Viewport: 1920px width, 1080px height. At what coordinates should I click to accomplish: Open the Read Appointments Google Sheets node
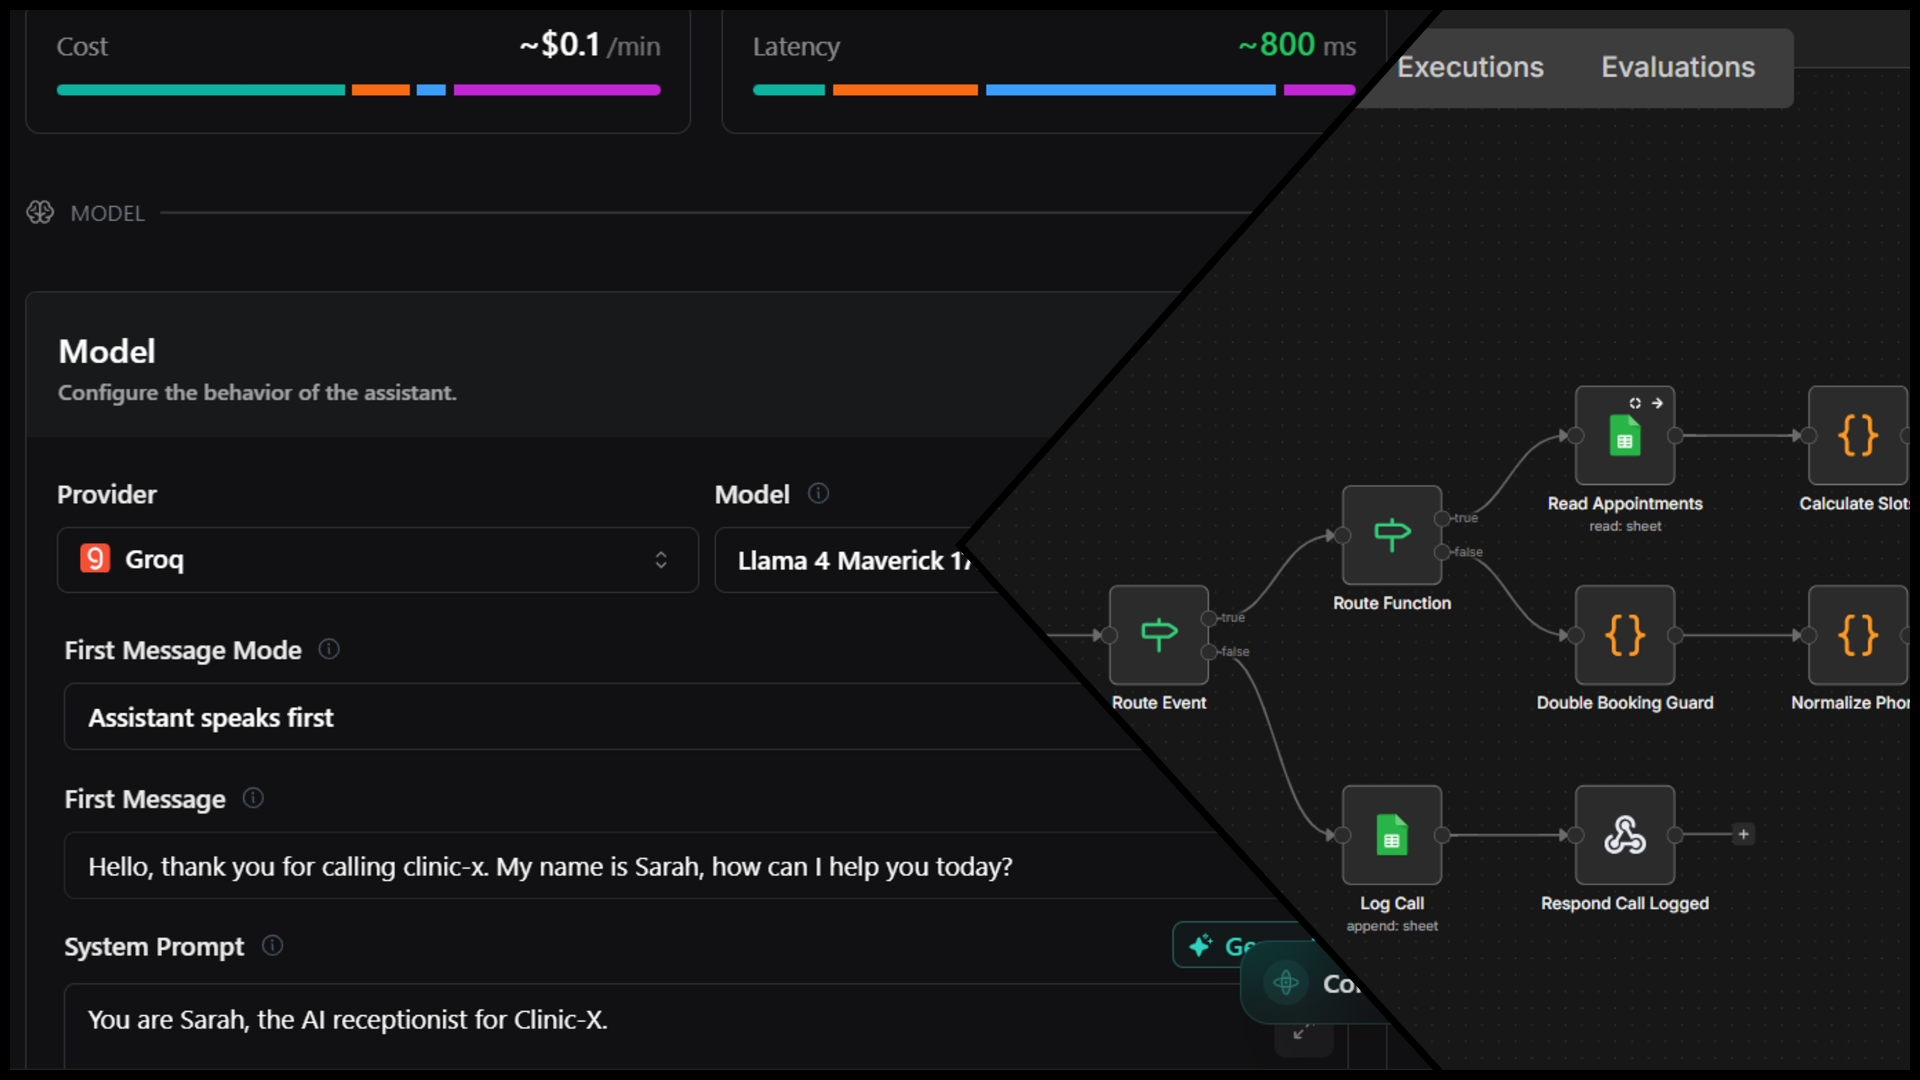(x=1624, y=437)
